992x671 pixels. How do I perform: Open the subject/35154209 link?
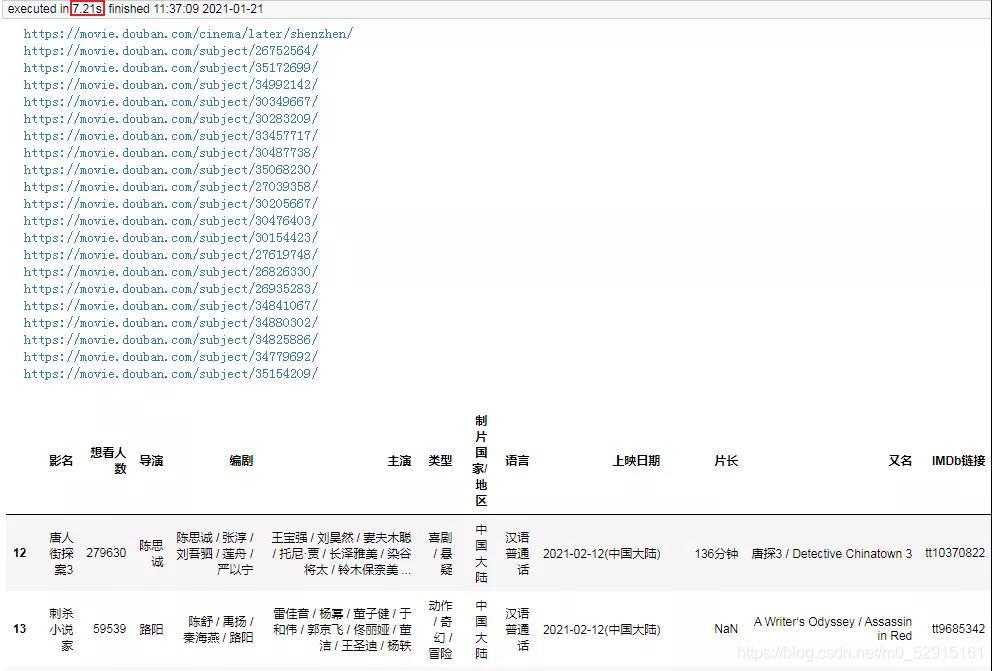171,374
